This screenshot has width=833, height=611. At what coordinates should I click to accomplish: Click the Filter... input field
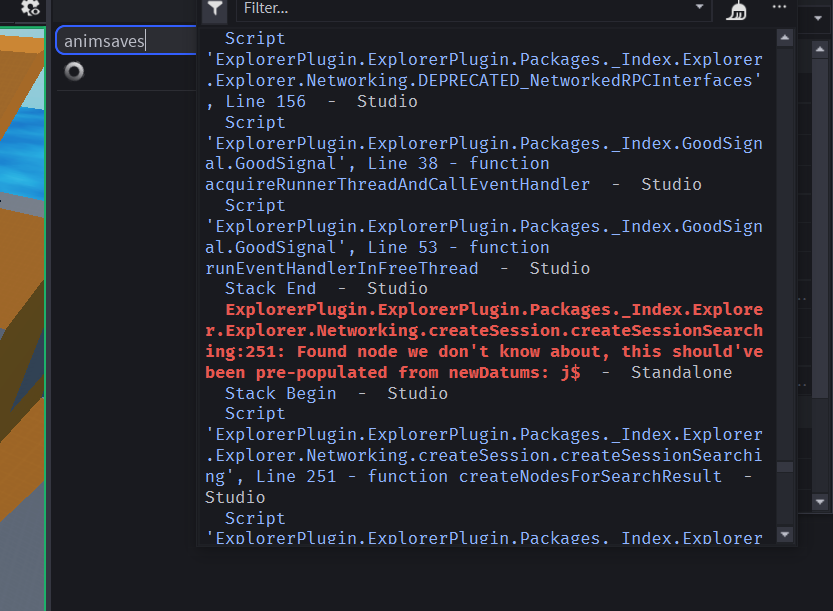pos(474,9)
